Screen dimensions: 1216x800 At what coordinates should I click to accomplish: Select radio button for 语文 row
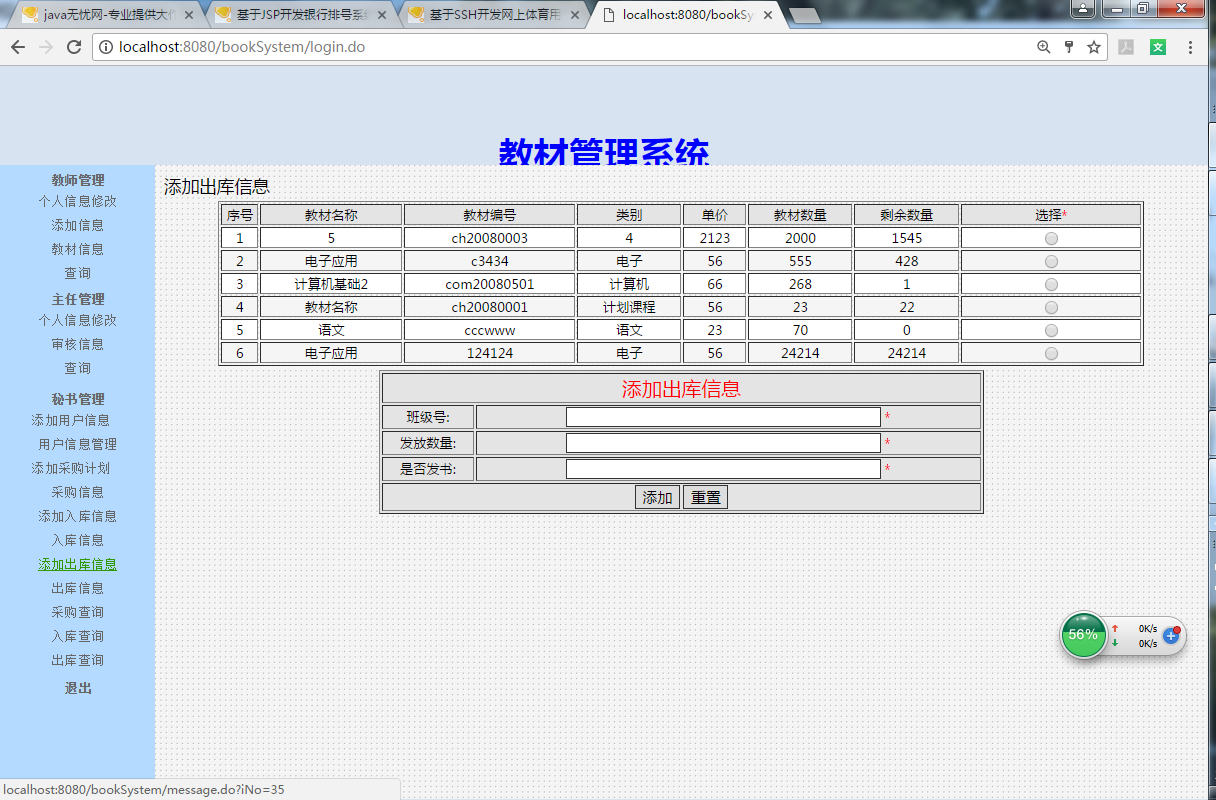point(1051,330)
